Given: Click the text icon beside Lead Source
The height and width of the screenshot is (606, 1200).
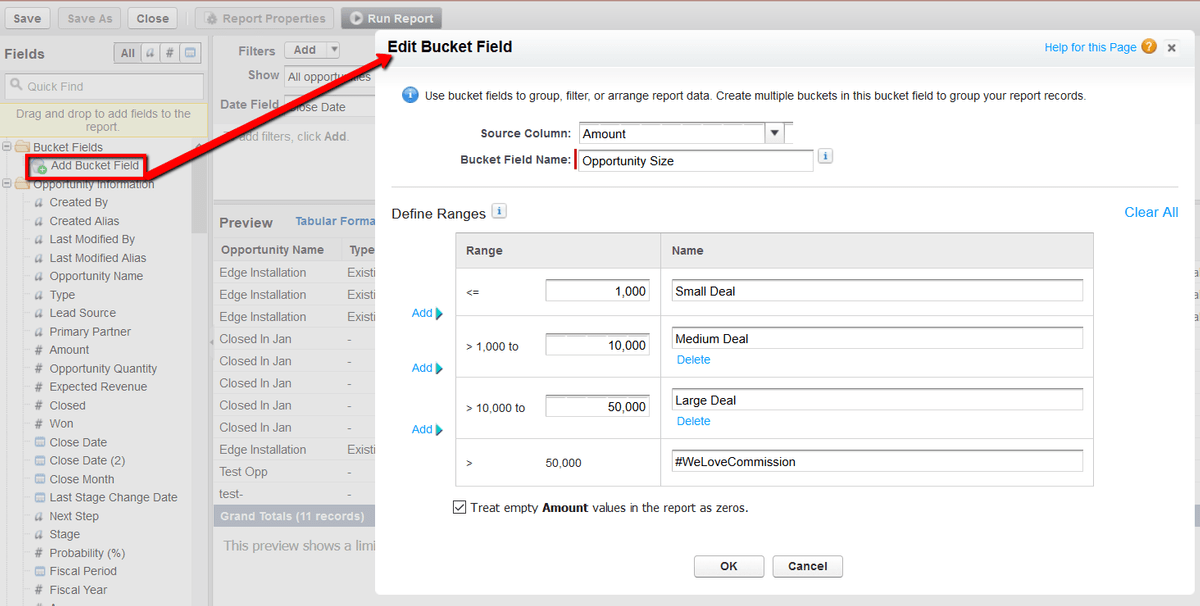Looking at the screenshot, I should coord(39,313).
